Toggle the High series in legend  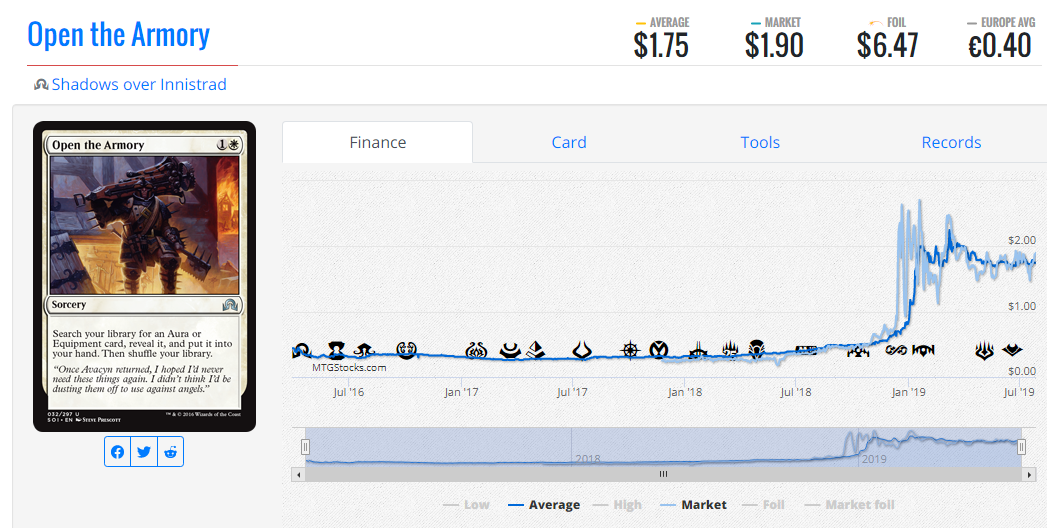617,505
